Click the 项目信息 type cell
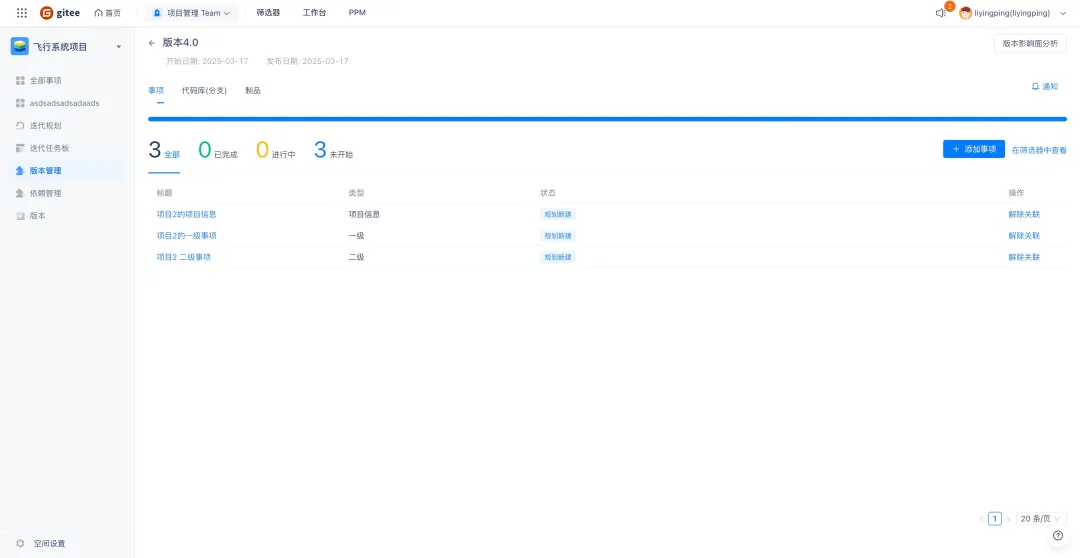 (x=364, y=214)
